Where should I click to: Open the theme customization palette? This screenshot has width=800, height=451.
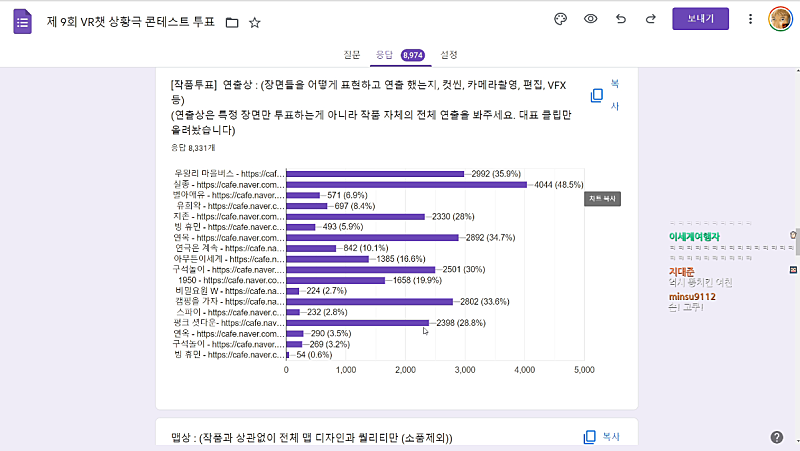(x=560, y=19)
